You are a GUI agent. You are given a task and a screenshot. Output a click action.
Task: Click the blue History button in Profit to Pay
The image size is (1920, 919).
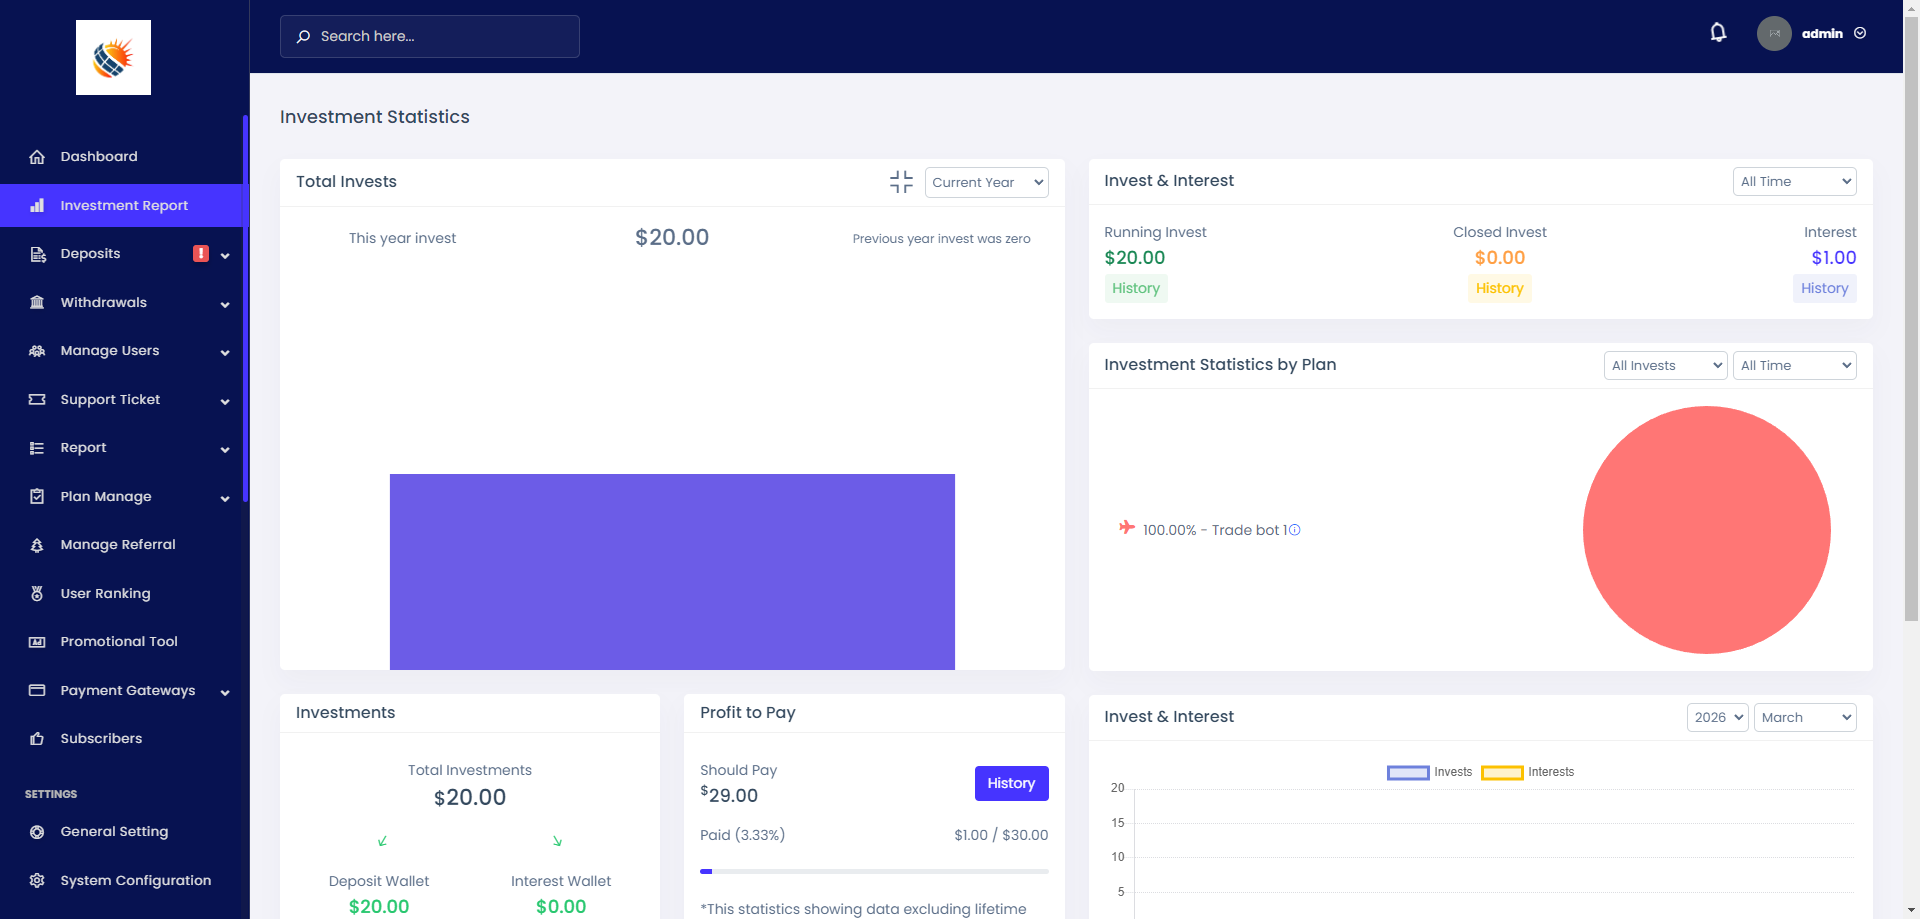click(x=1011, y=784)
